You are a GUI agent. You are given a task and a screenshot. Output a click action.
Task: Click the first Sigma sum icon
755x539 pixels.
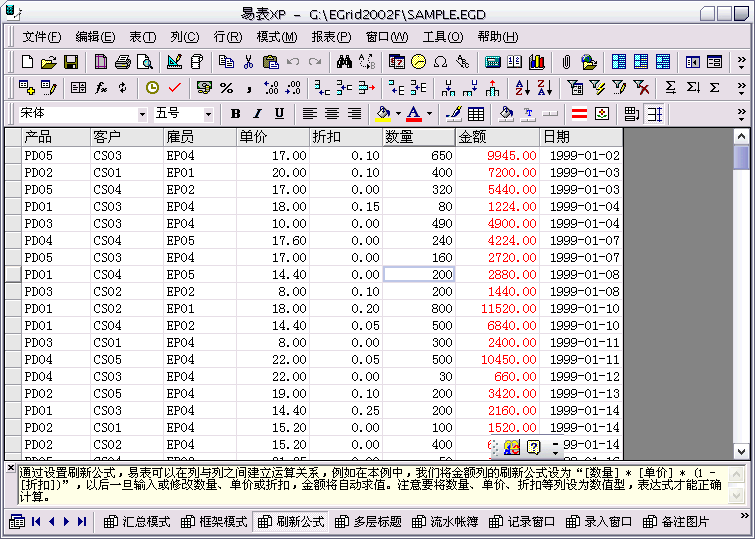[670, 88]
